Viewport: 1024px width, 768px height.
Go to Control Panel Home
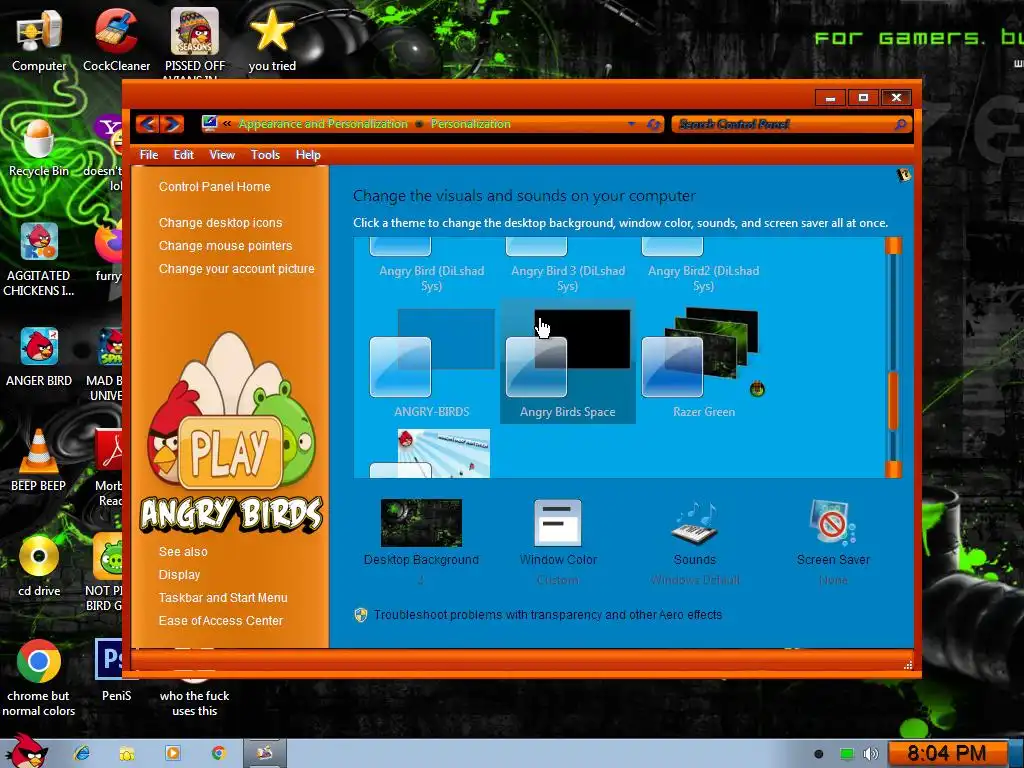pyautogui.click(x=214, y=187)
